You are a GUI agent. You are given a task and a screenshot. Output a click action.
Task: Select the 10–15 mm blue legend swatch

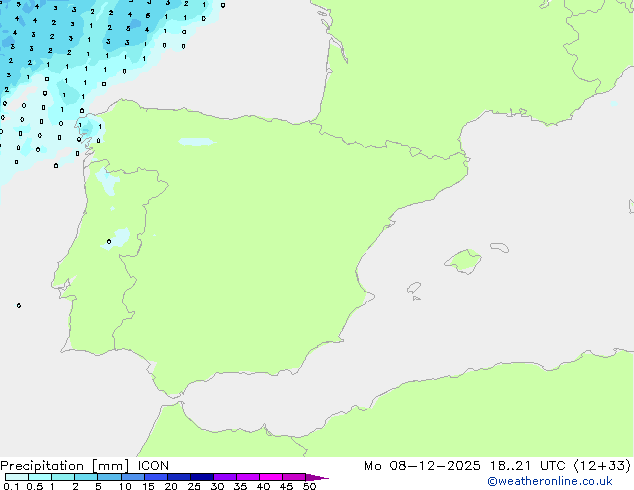tap(133, 477)
